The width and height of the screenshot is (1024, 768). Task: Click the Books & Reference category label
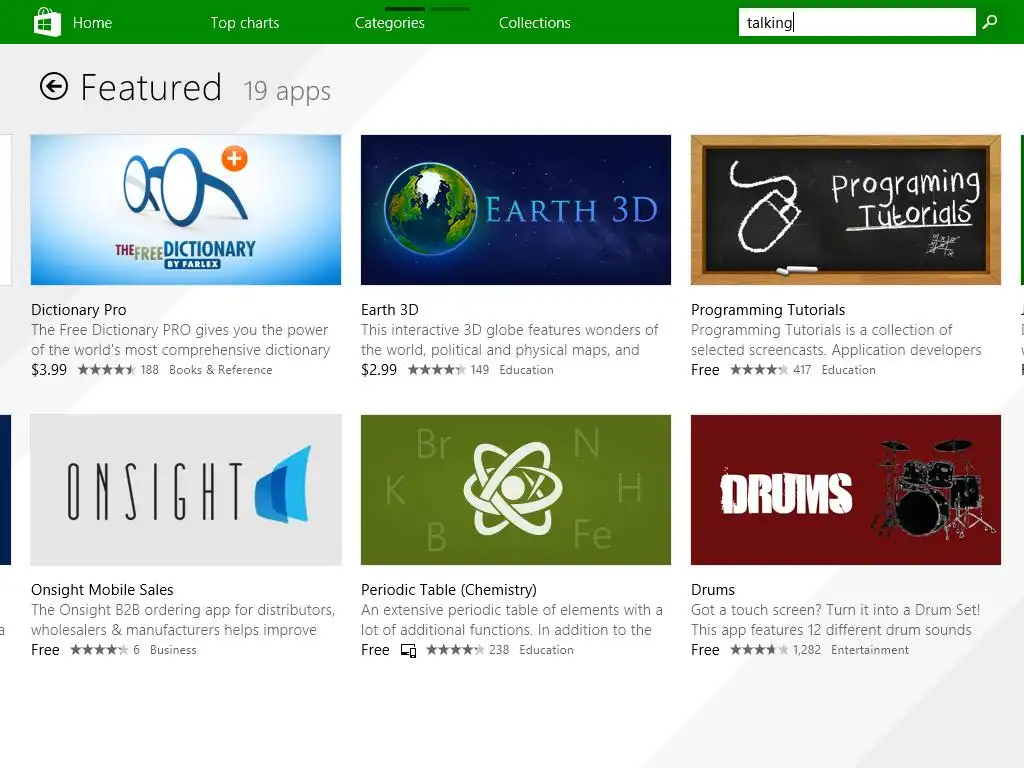pyautogui.click(x=221, y=370)
